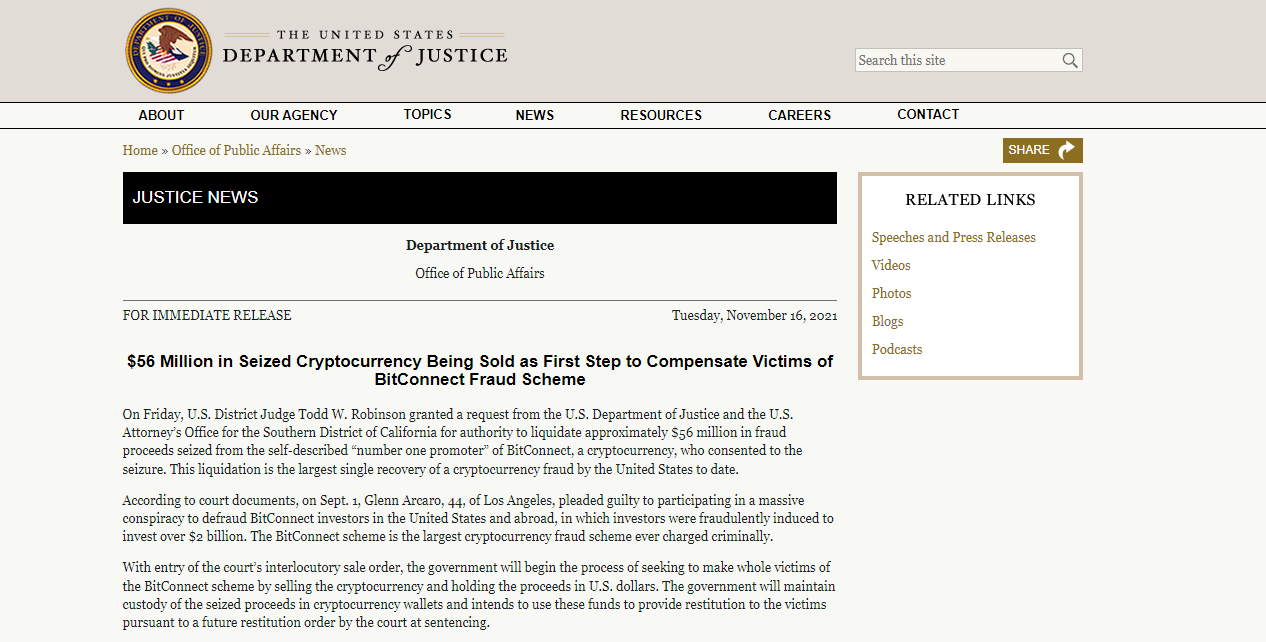Open Speeches and Press Releases link
Image resolution: width=1266 pixels, height=642 pixels.
(x=954, y=237)
